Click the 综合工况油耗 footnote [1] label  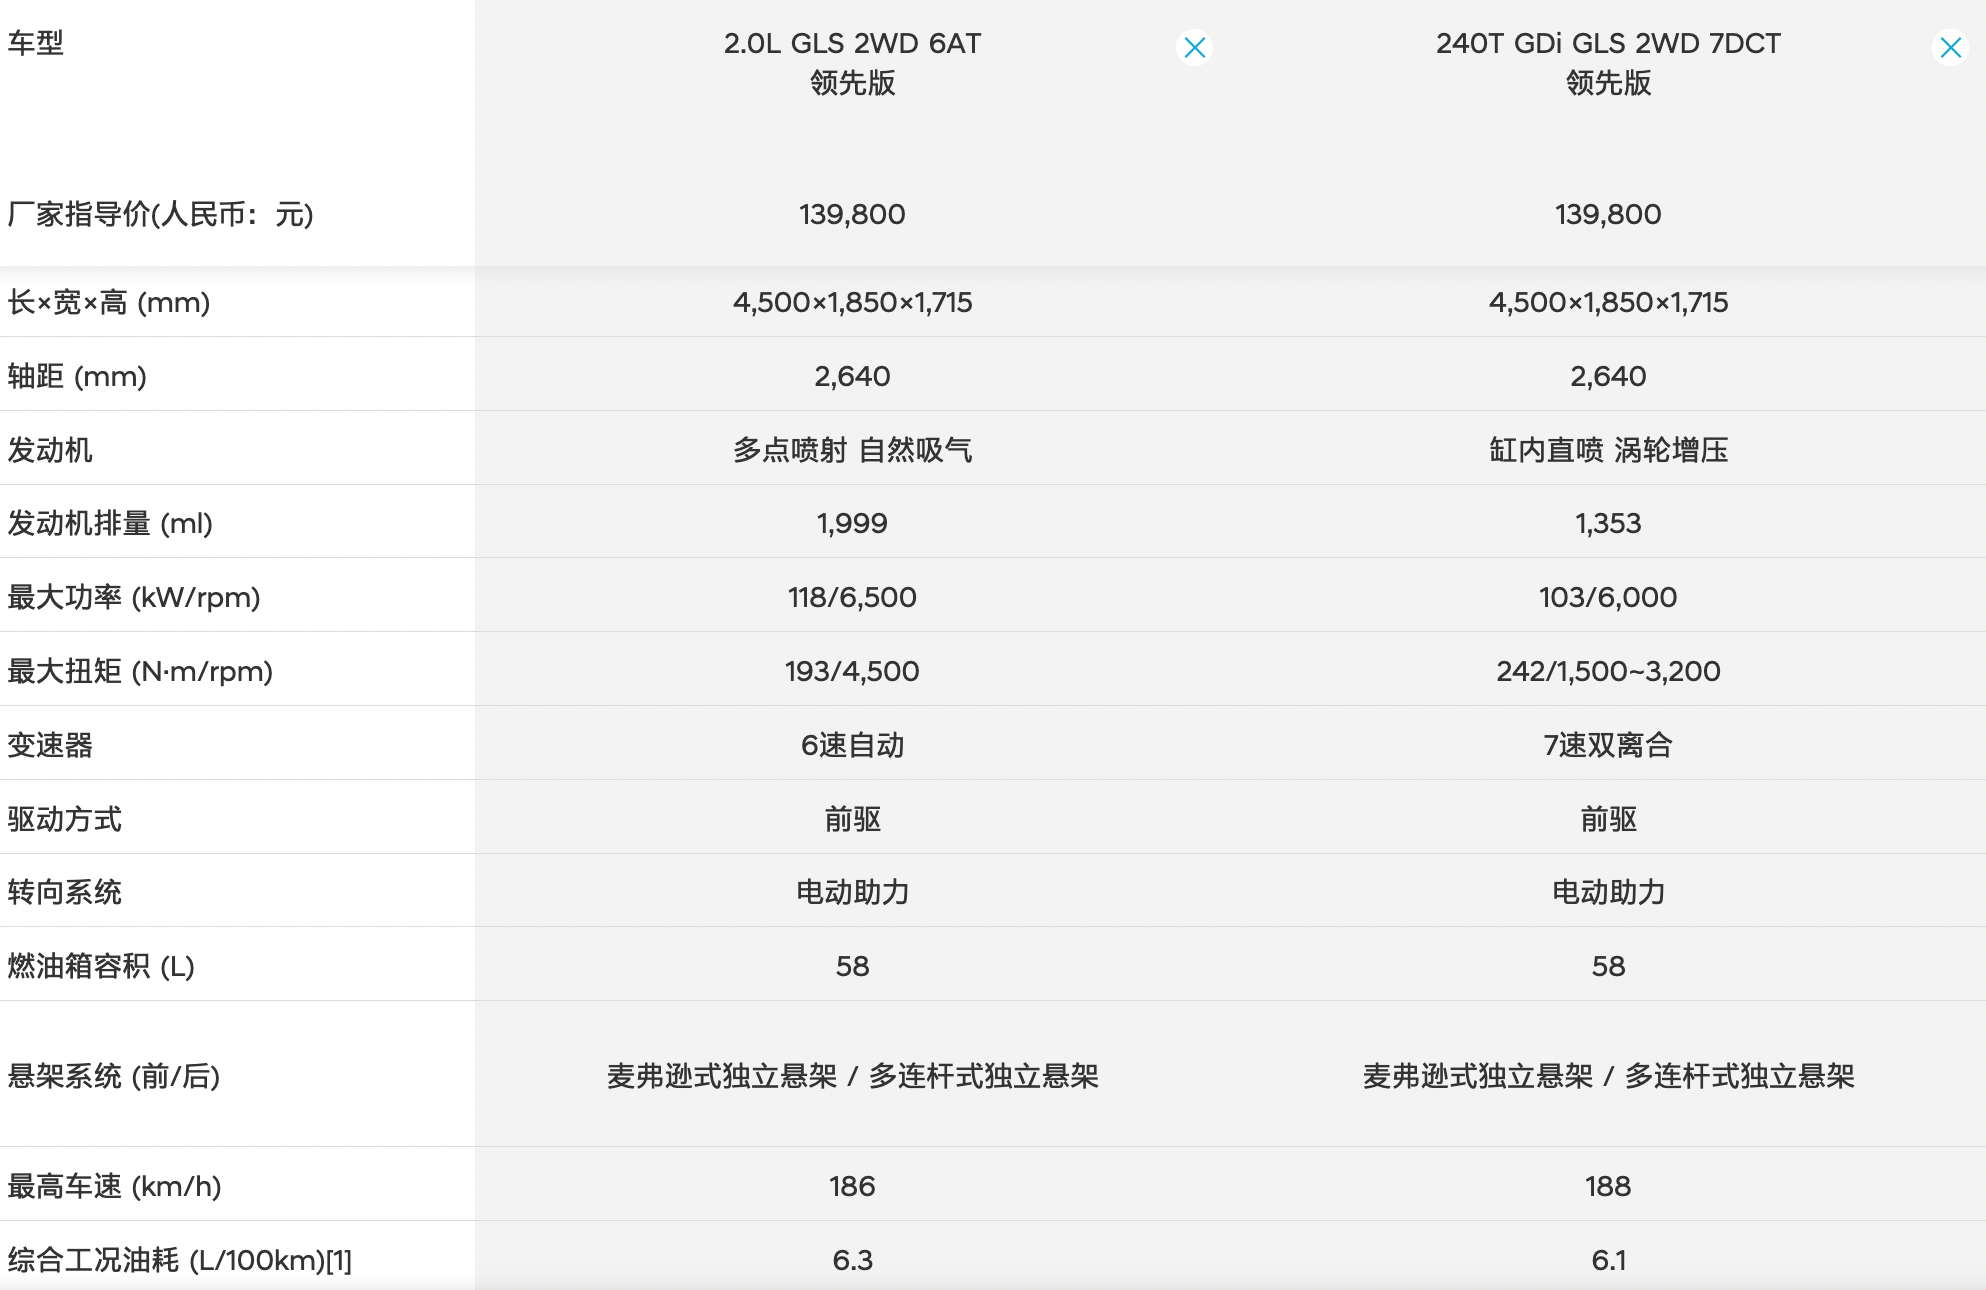339,1260
